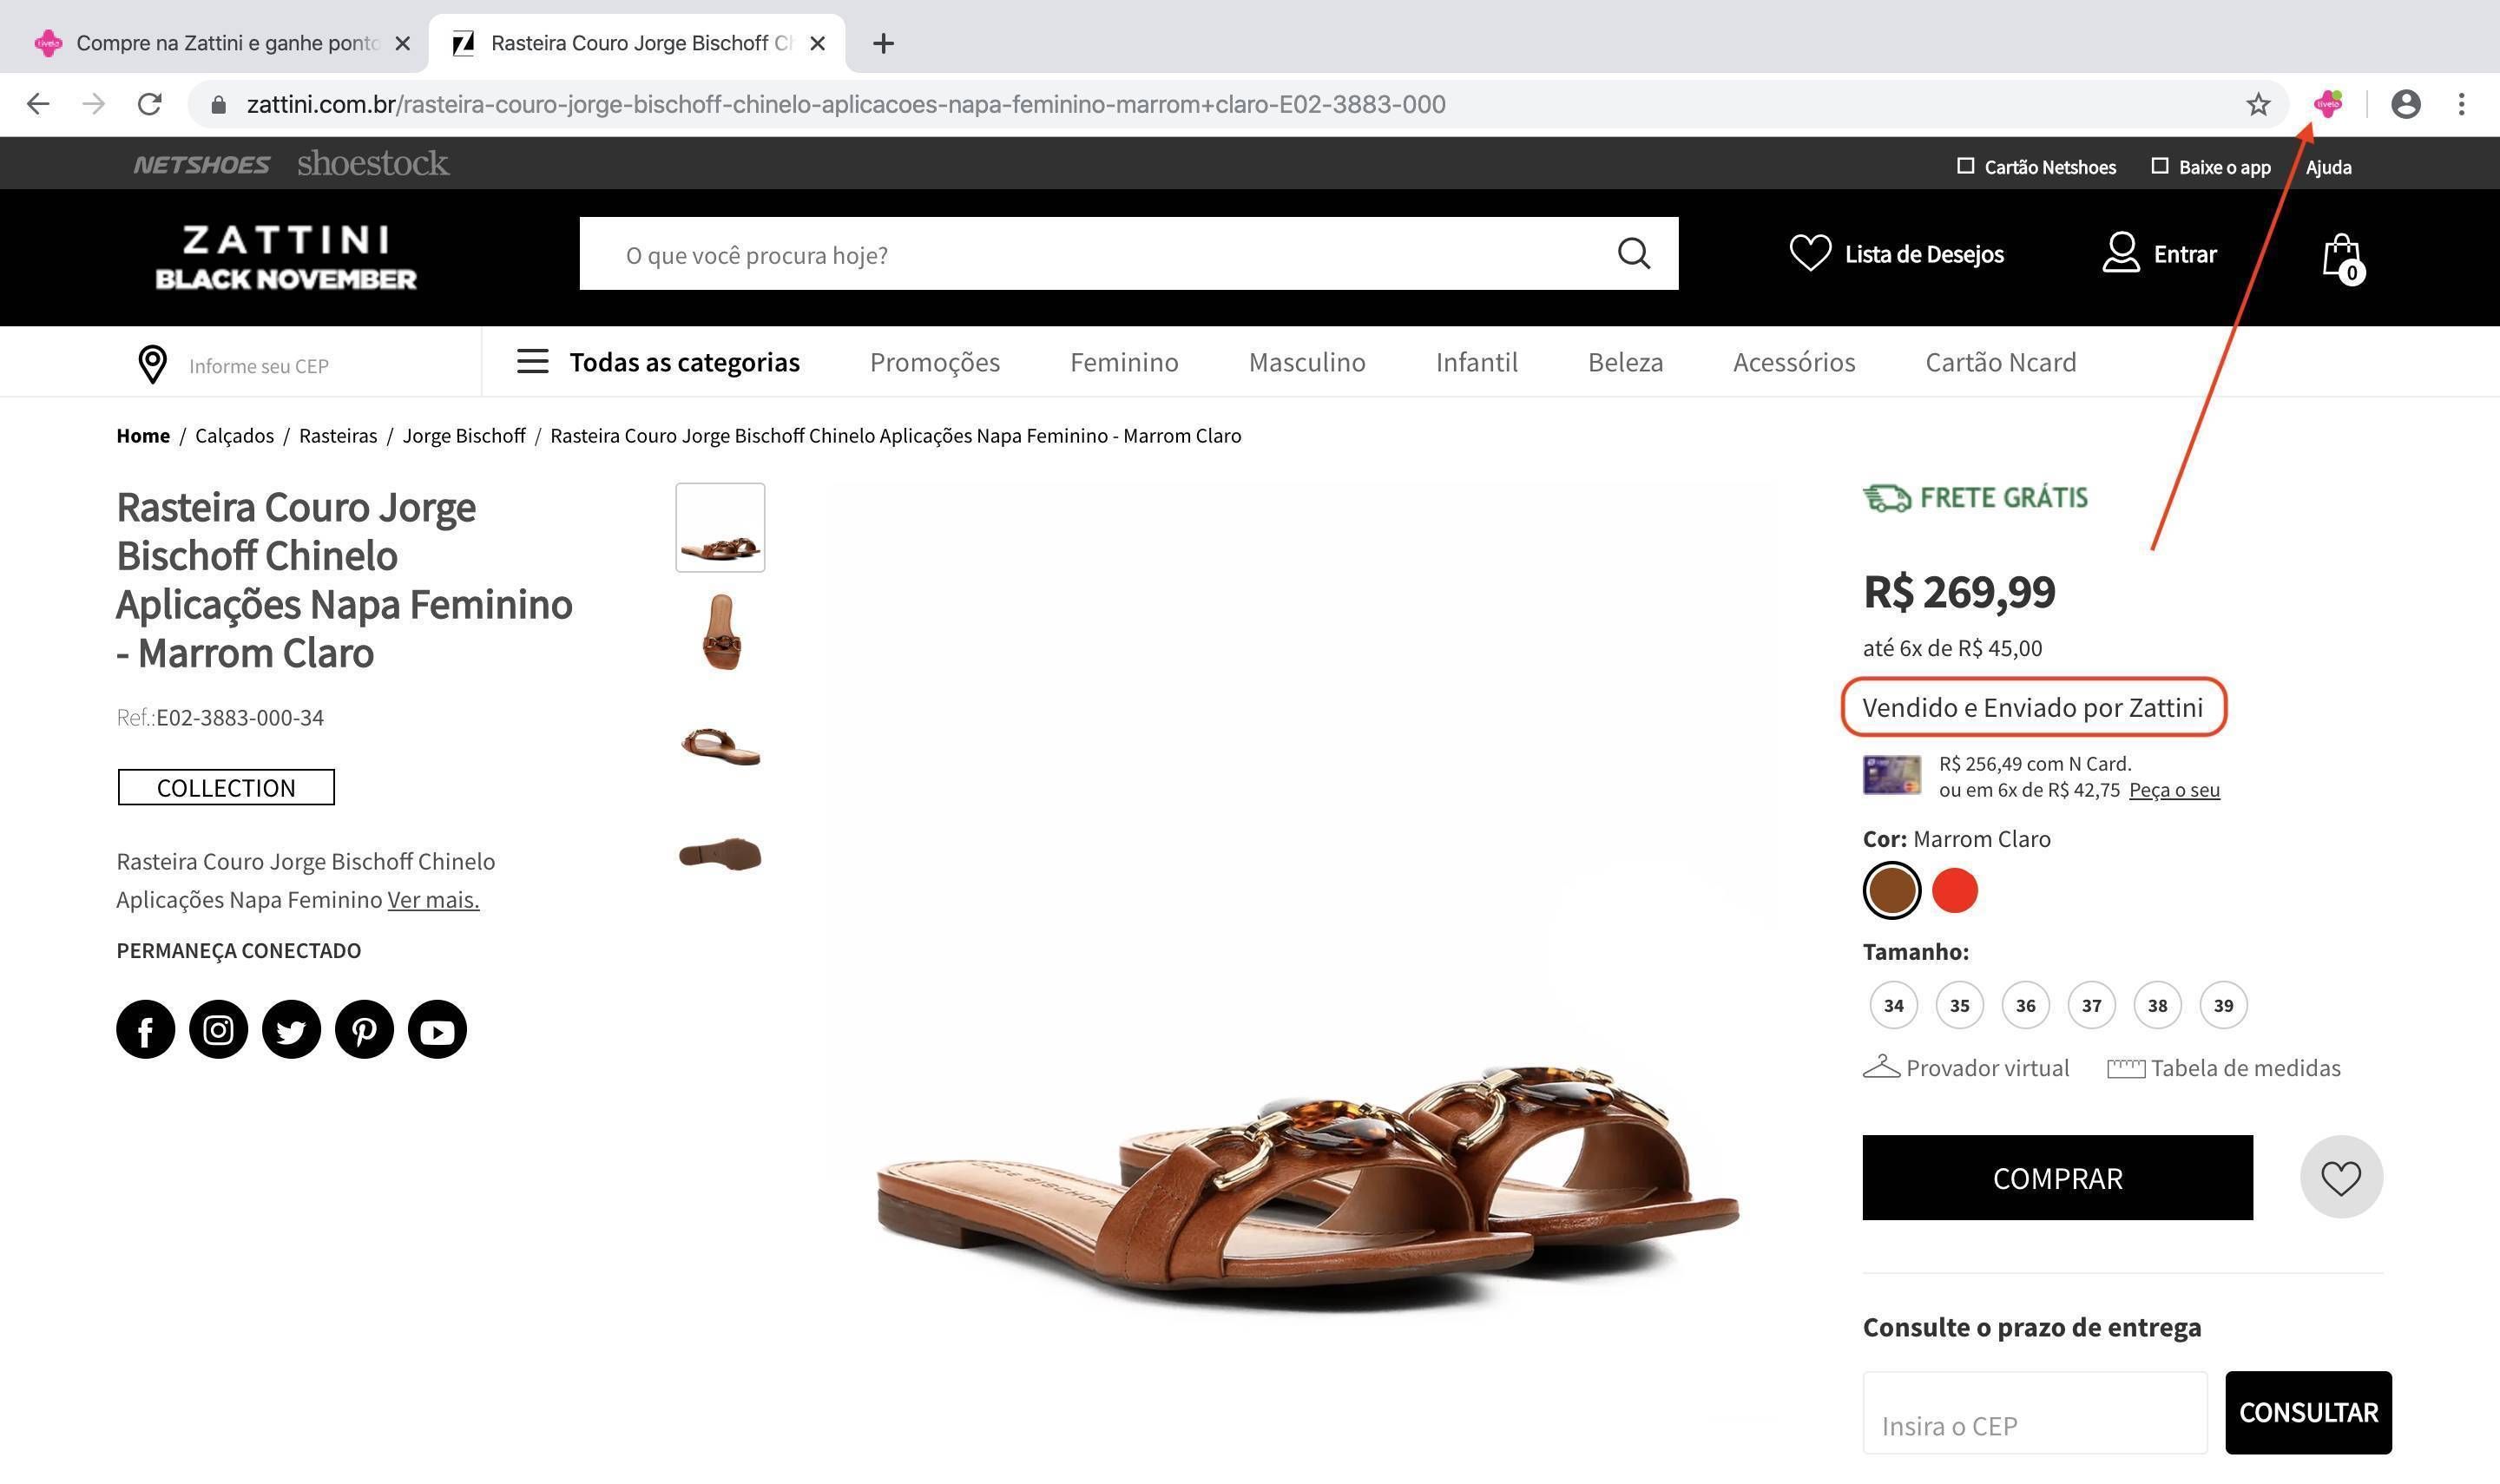Click the Netshoes logo
This screenshot has width=2500, height=1484.
[201, 165]
